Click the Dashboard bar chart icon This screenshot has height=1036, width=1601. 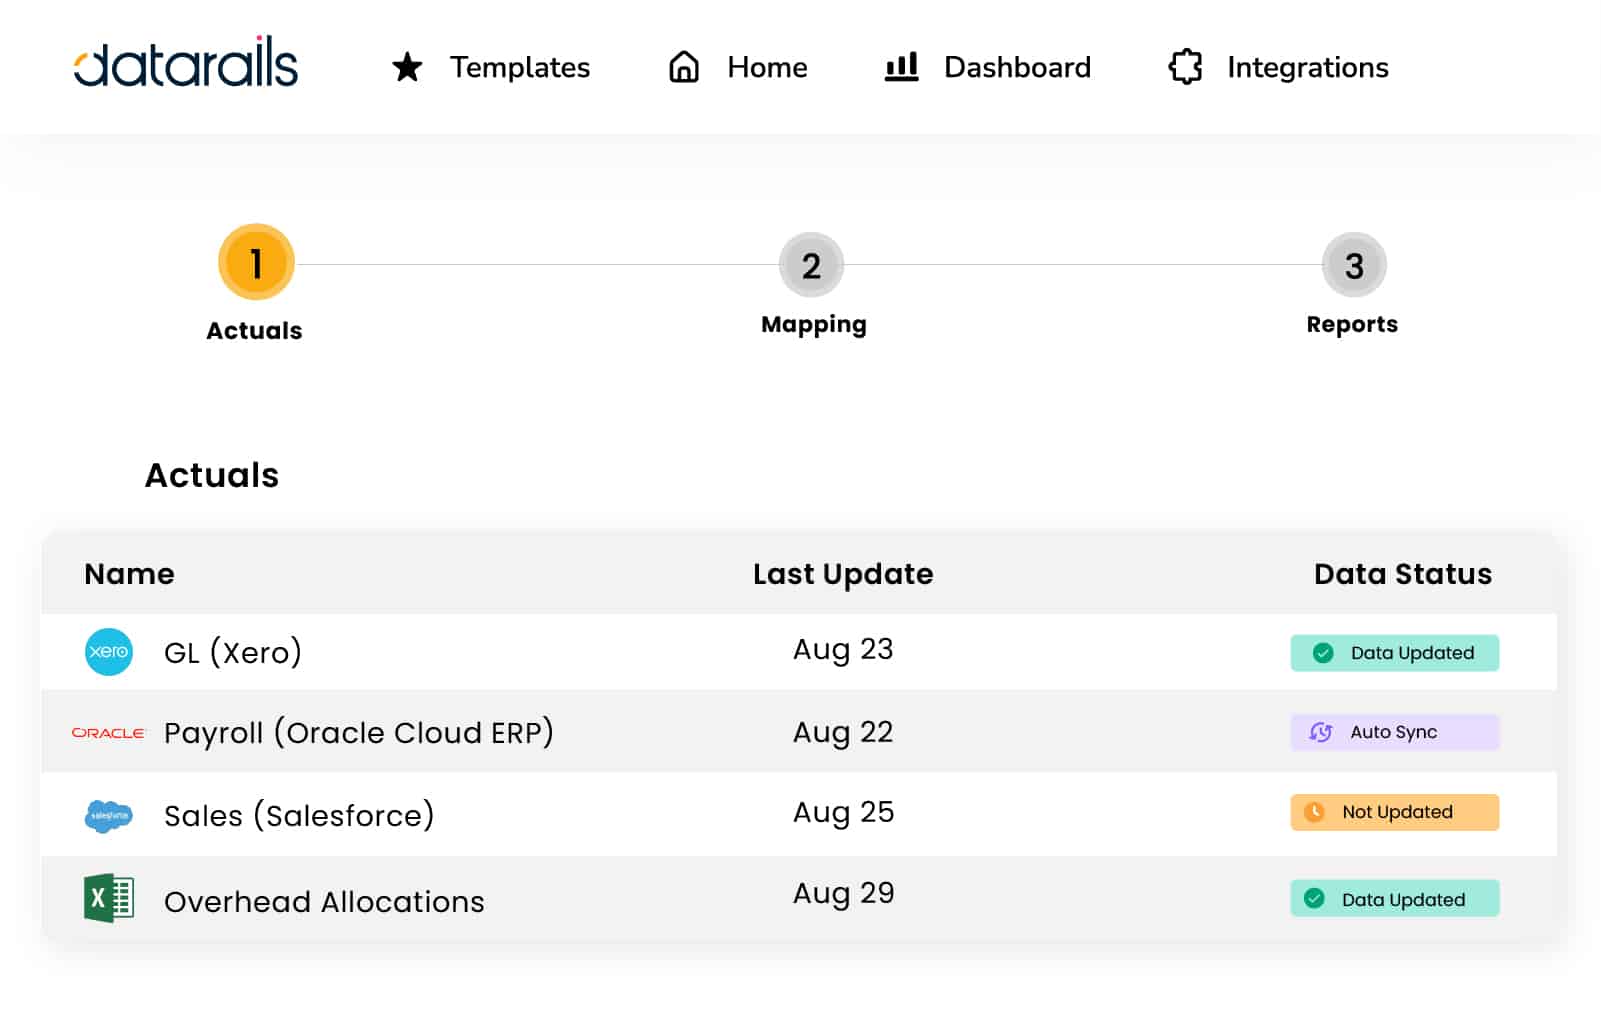(x=901, y=67)
